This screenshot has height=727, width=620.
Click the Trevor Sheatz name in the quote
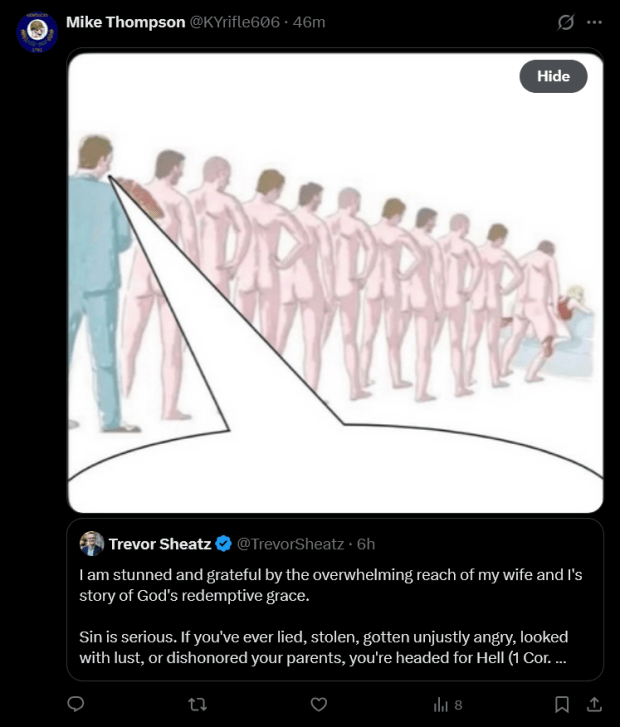159,544
